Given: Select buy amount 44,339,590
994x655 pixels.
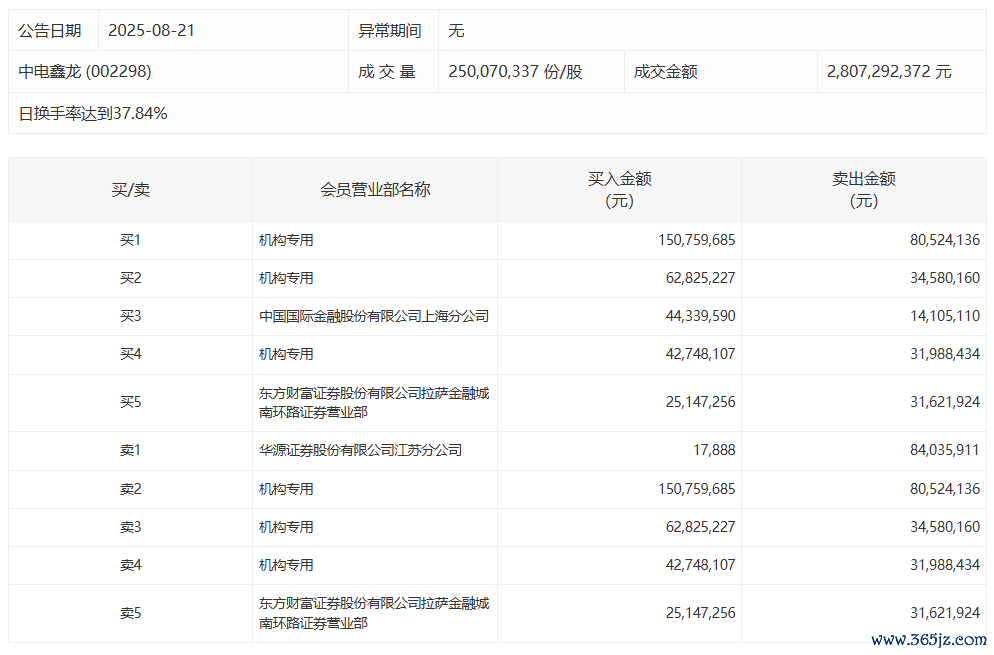Looking at the screenshot, I should tap(700, 316).
